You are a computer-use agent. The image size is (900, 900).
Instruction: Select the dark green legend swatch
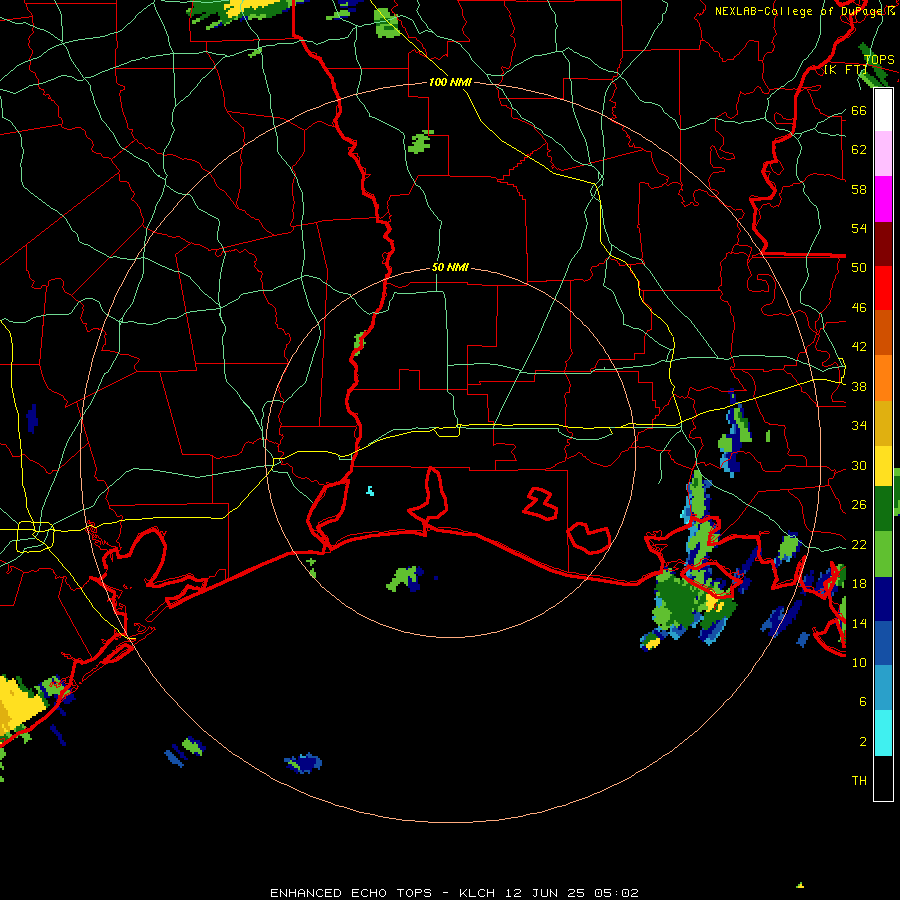(x=883, y=509)
